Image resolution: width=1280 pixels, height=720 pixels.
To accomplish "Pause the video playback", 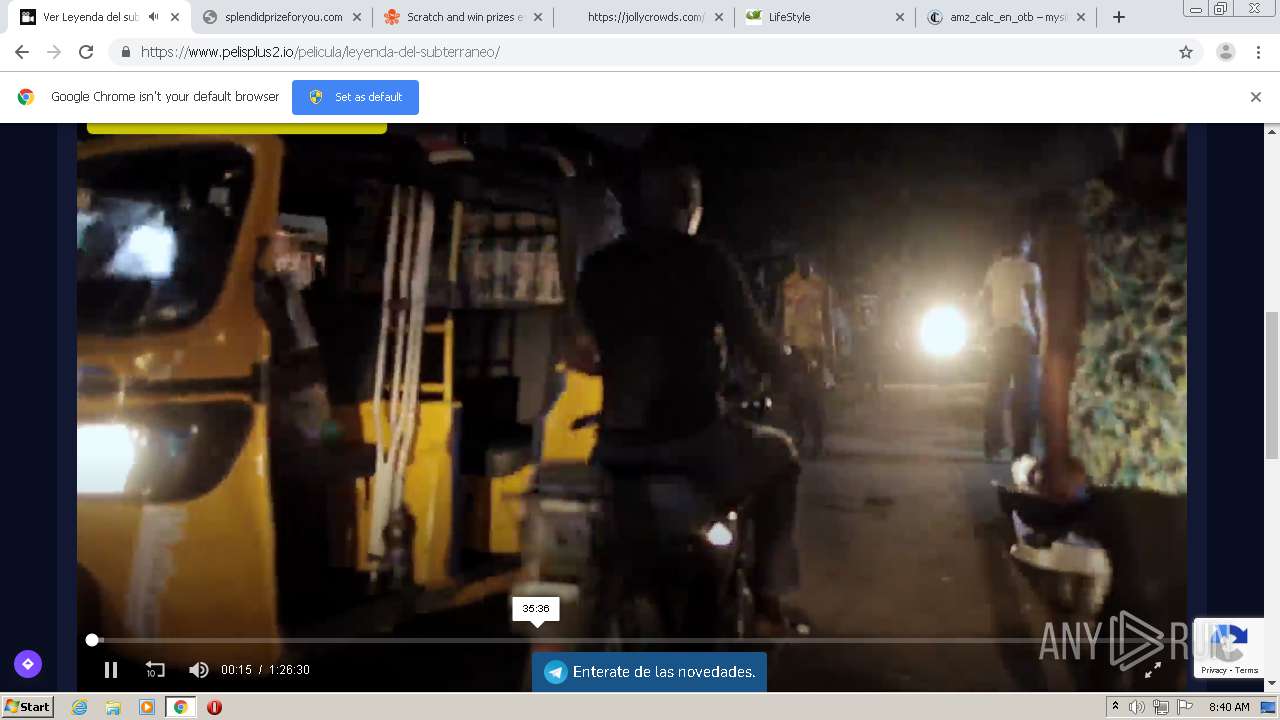I will coord(111,670).
